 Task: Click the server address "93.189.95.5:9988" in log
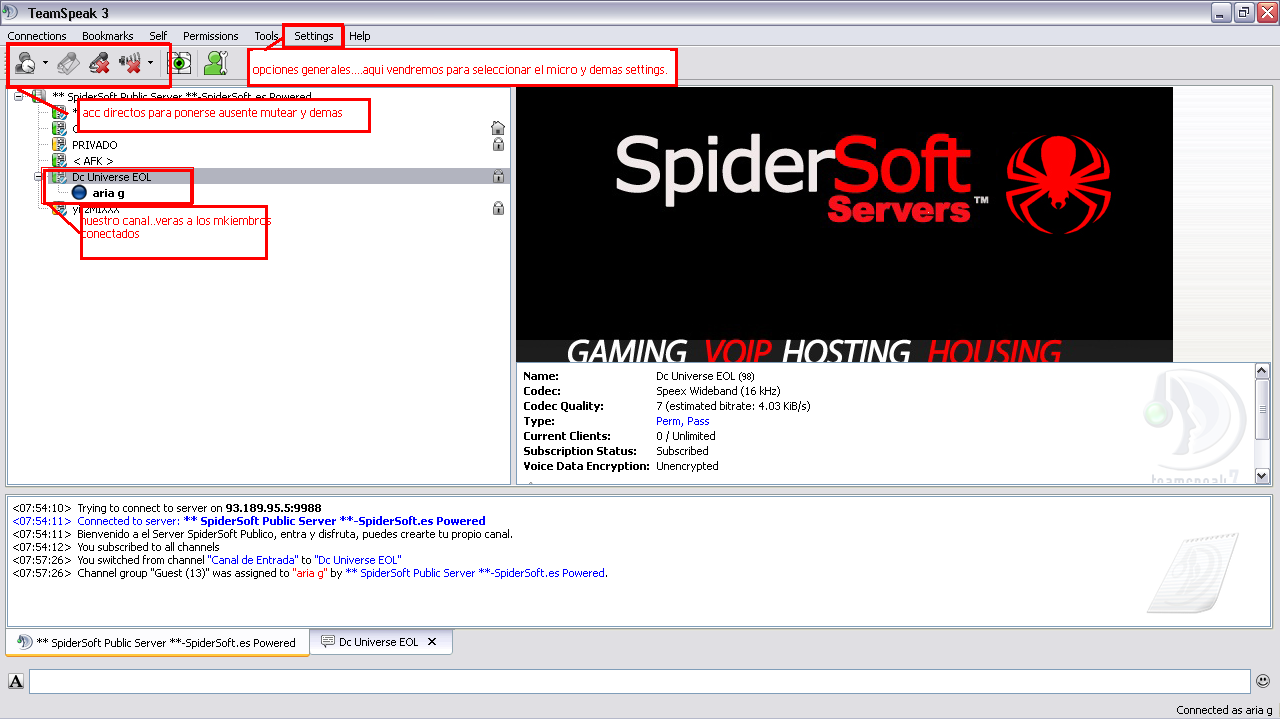(x=273, y=508)
